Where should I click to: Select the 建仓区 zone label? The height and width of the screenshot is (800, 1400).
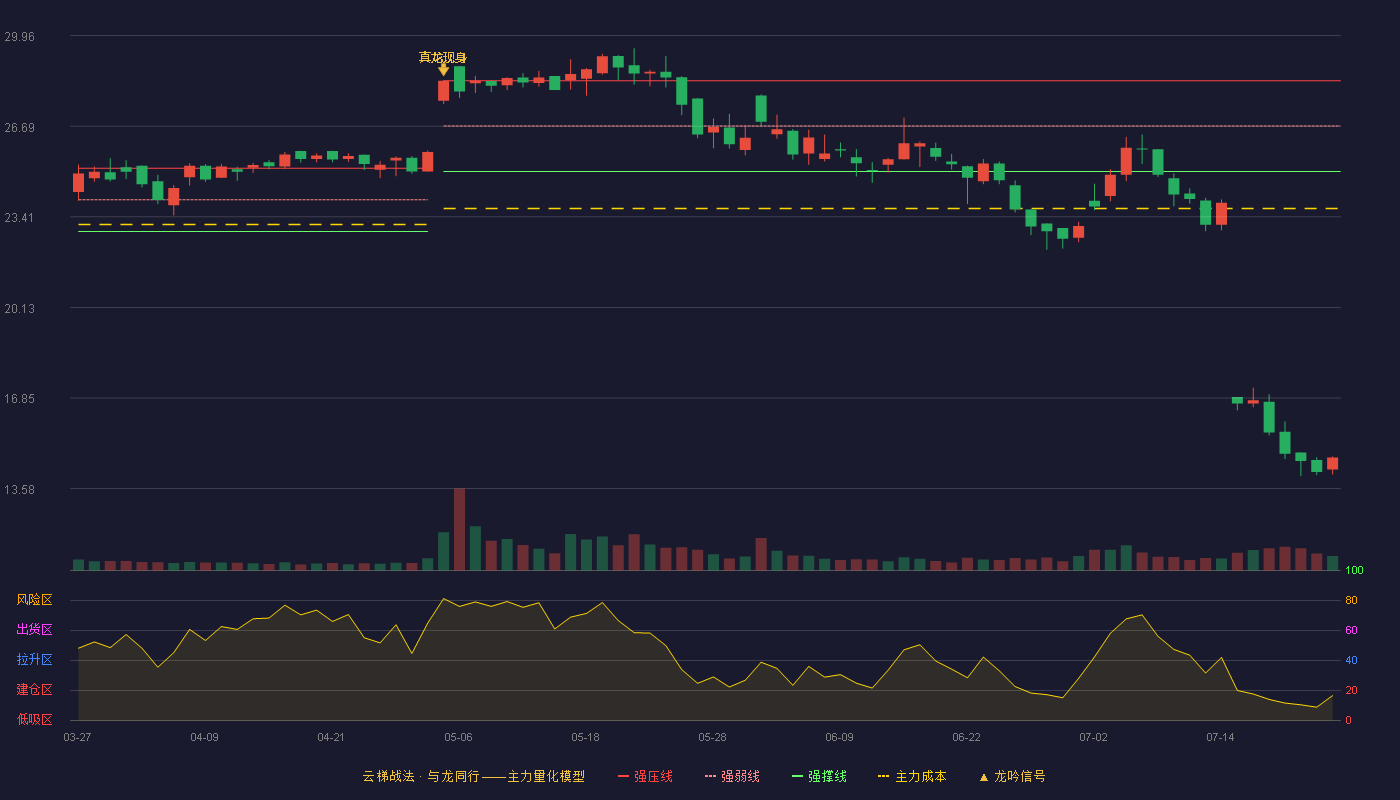(34, 690)
